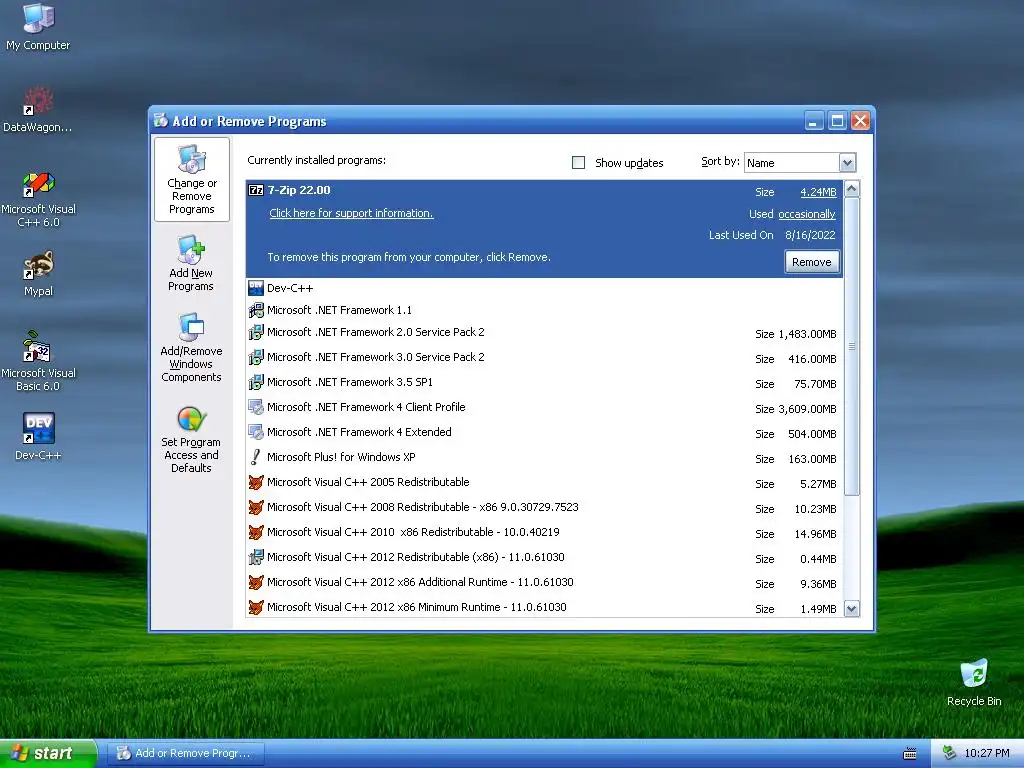Click the Safely Remove Hardware tray icon

pos(949,753)
